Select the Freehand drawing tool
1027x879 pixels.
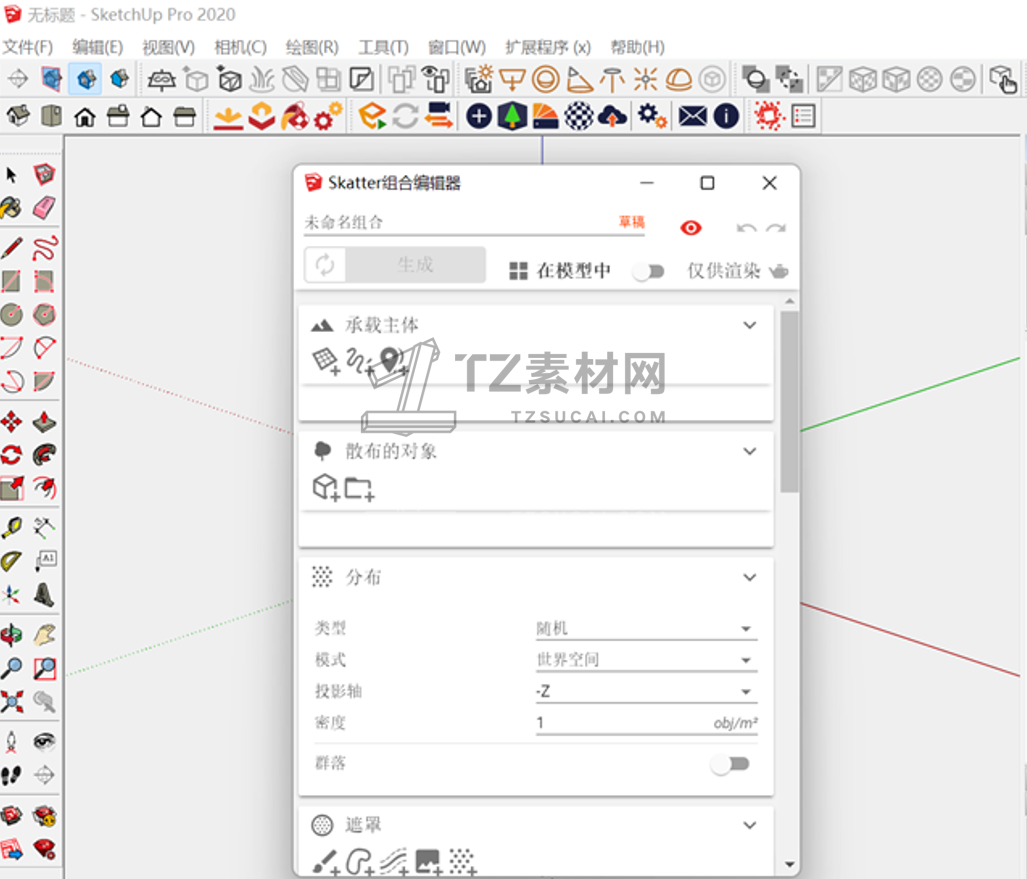point(45,248)
